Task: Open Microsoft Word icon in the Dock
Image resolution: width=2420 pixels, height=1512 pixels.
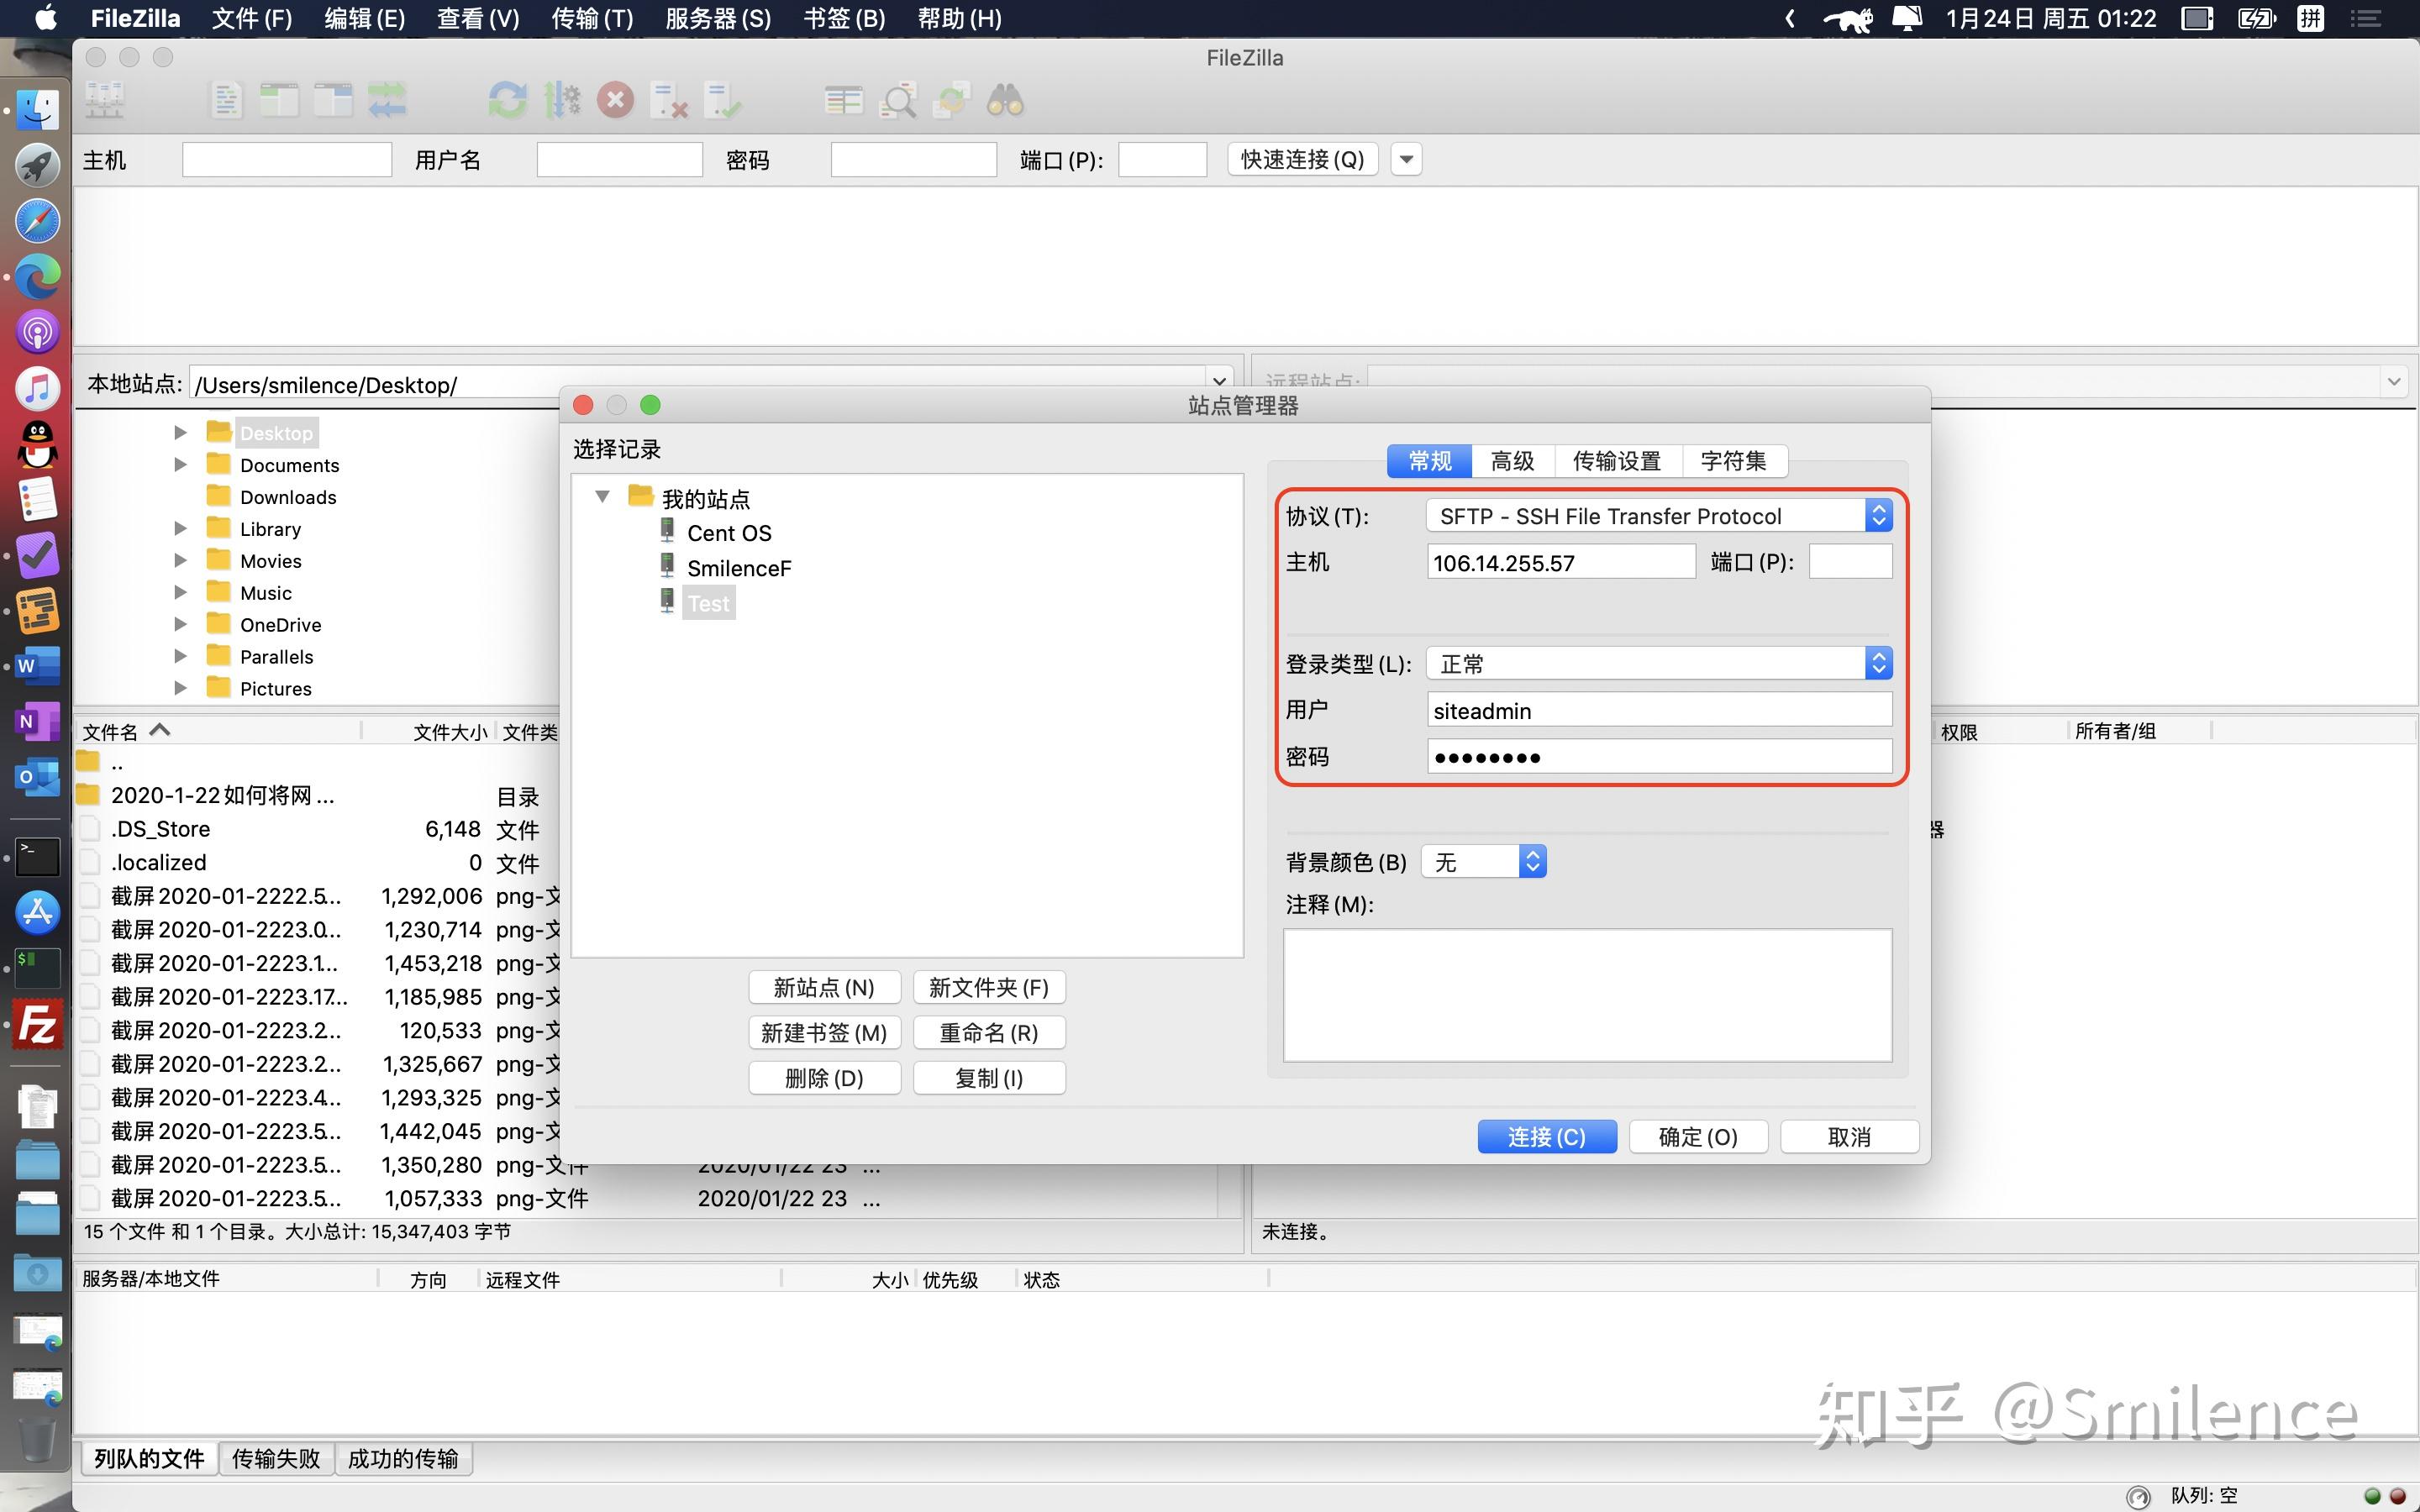Action: pyautogui.click(x=37, y=666)
